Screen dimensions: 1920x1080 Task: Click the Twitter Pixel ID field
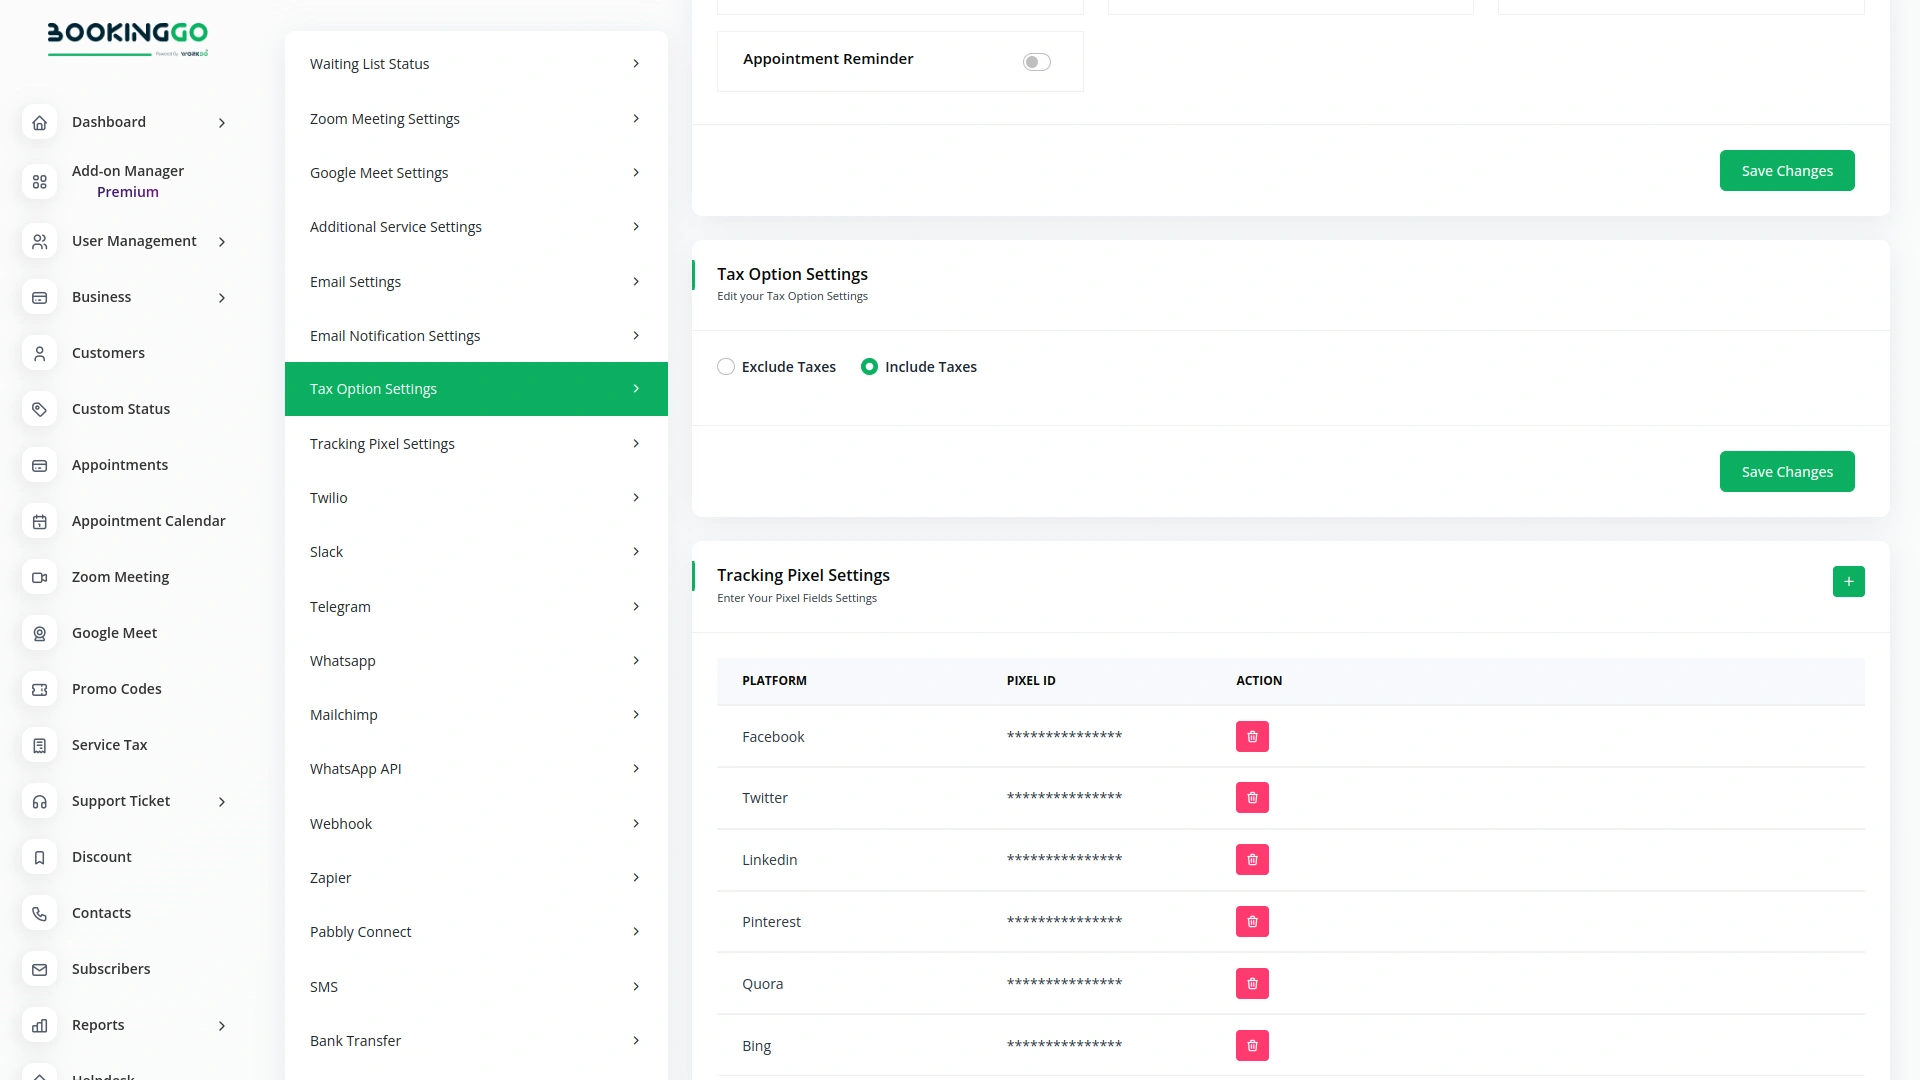[1063, 797]
